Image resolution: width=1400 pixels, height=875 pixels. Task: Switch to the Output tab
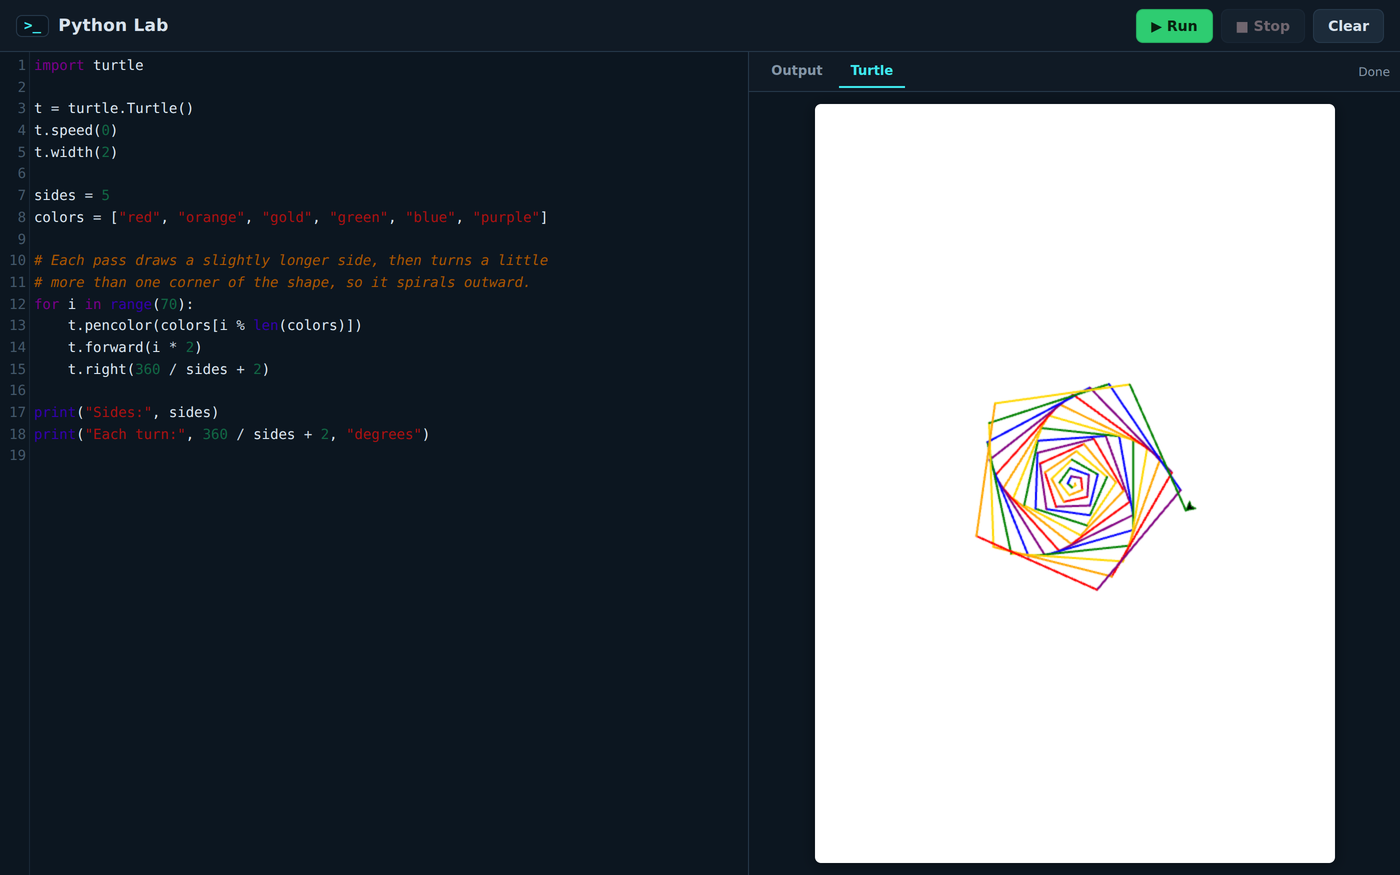[796, 70]
